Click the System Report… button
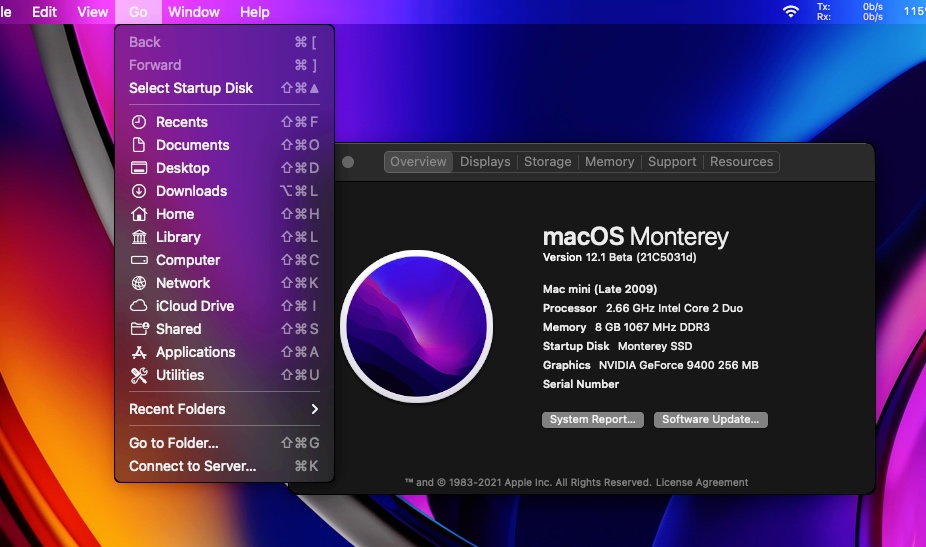Image resolution: width=926 pixels, height=547 pixels. click(592, 419)
